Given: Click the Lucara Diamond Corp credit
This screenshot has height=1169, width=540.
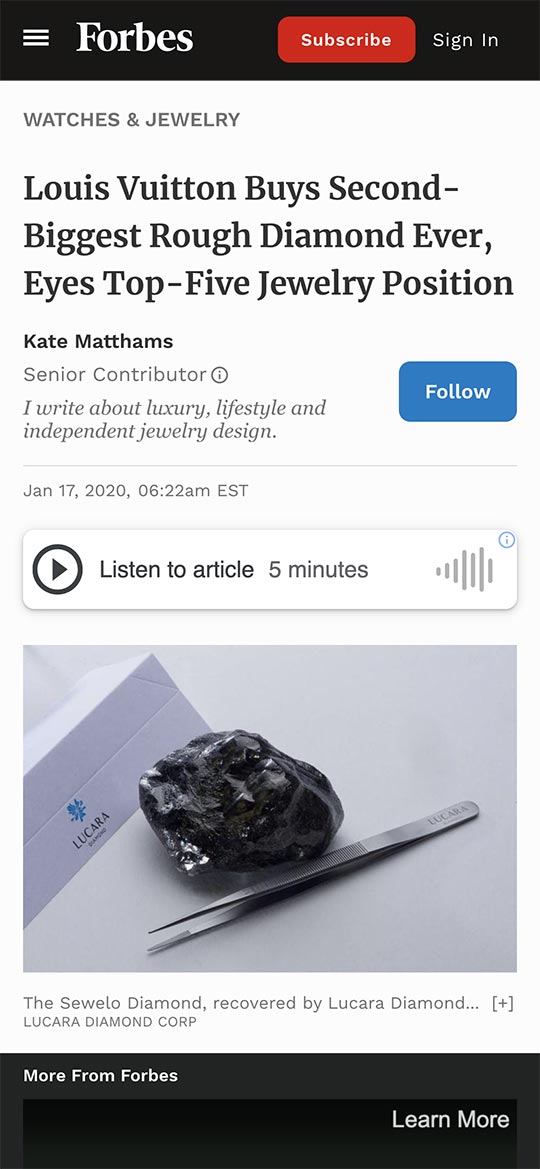Looking at the screenshot, I should click(x=110, y=1022).
